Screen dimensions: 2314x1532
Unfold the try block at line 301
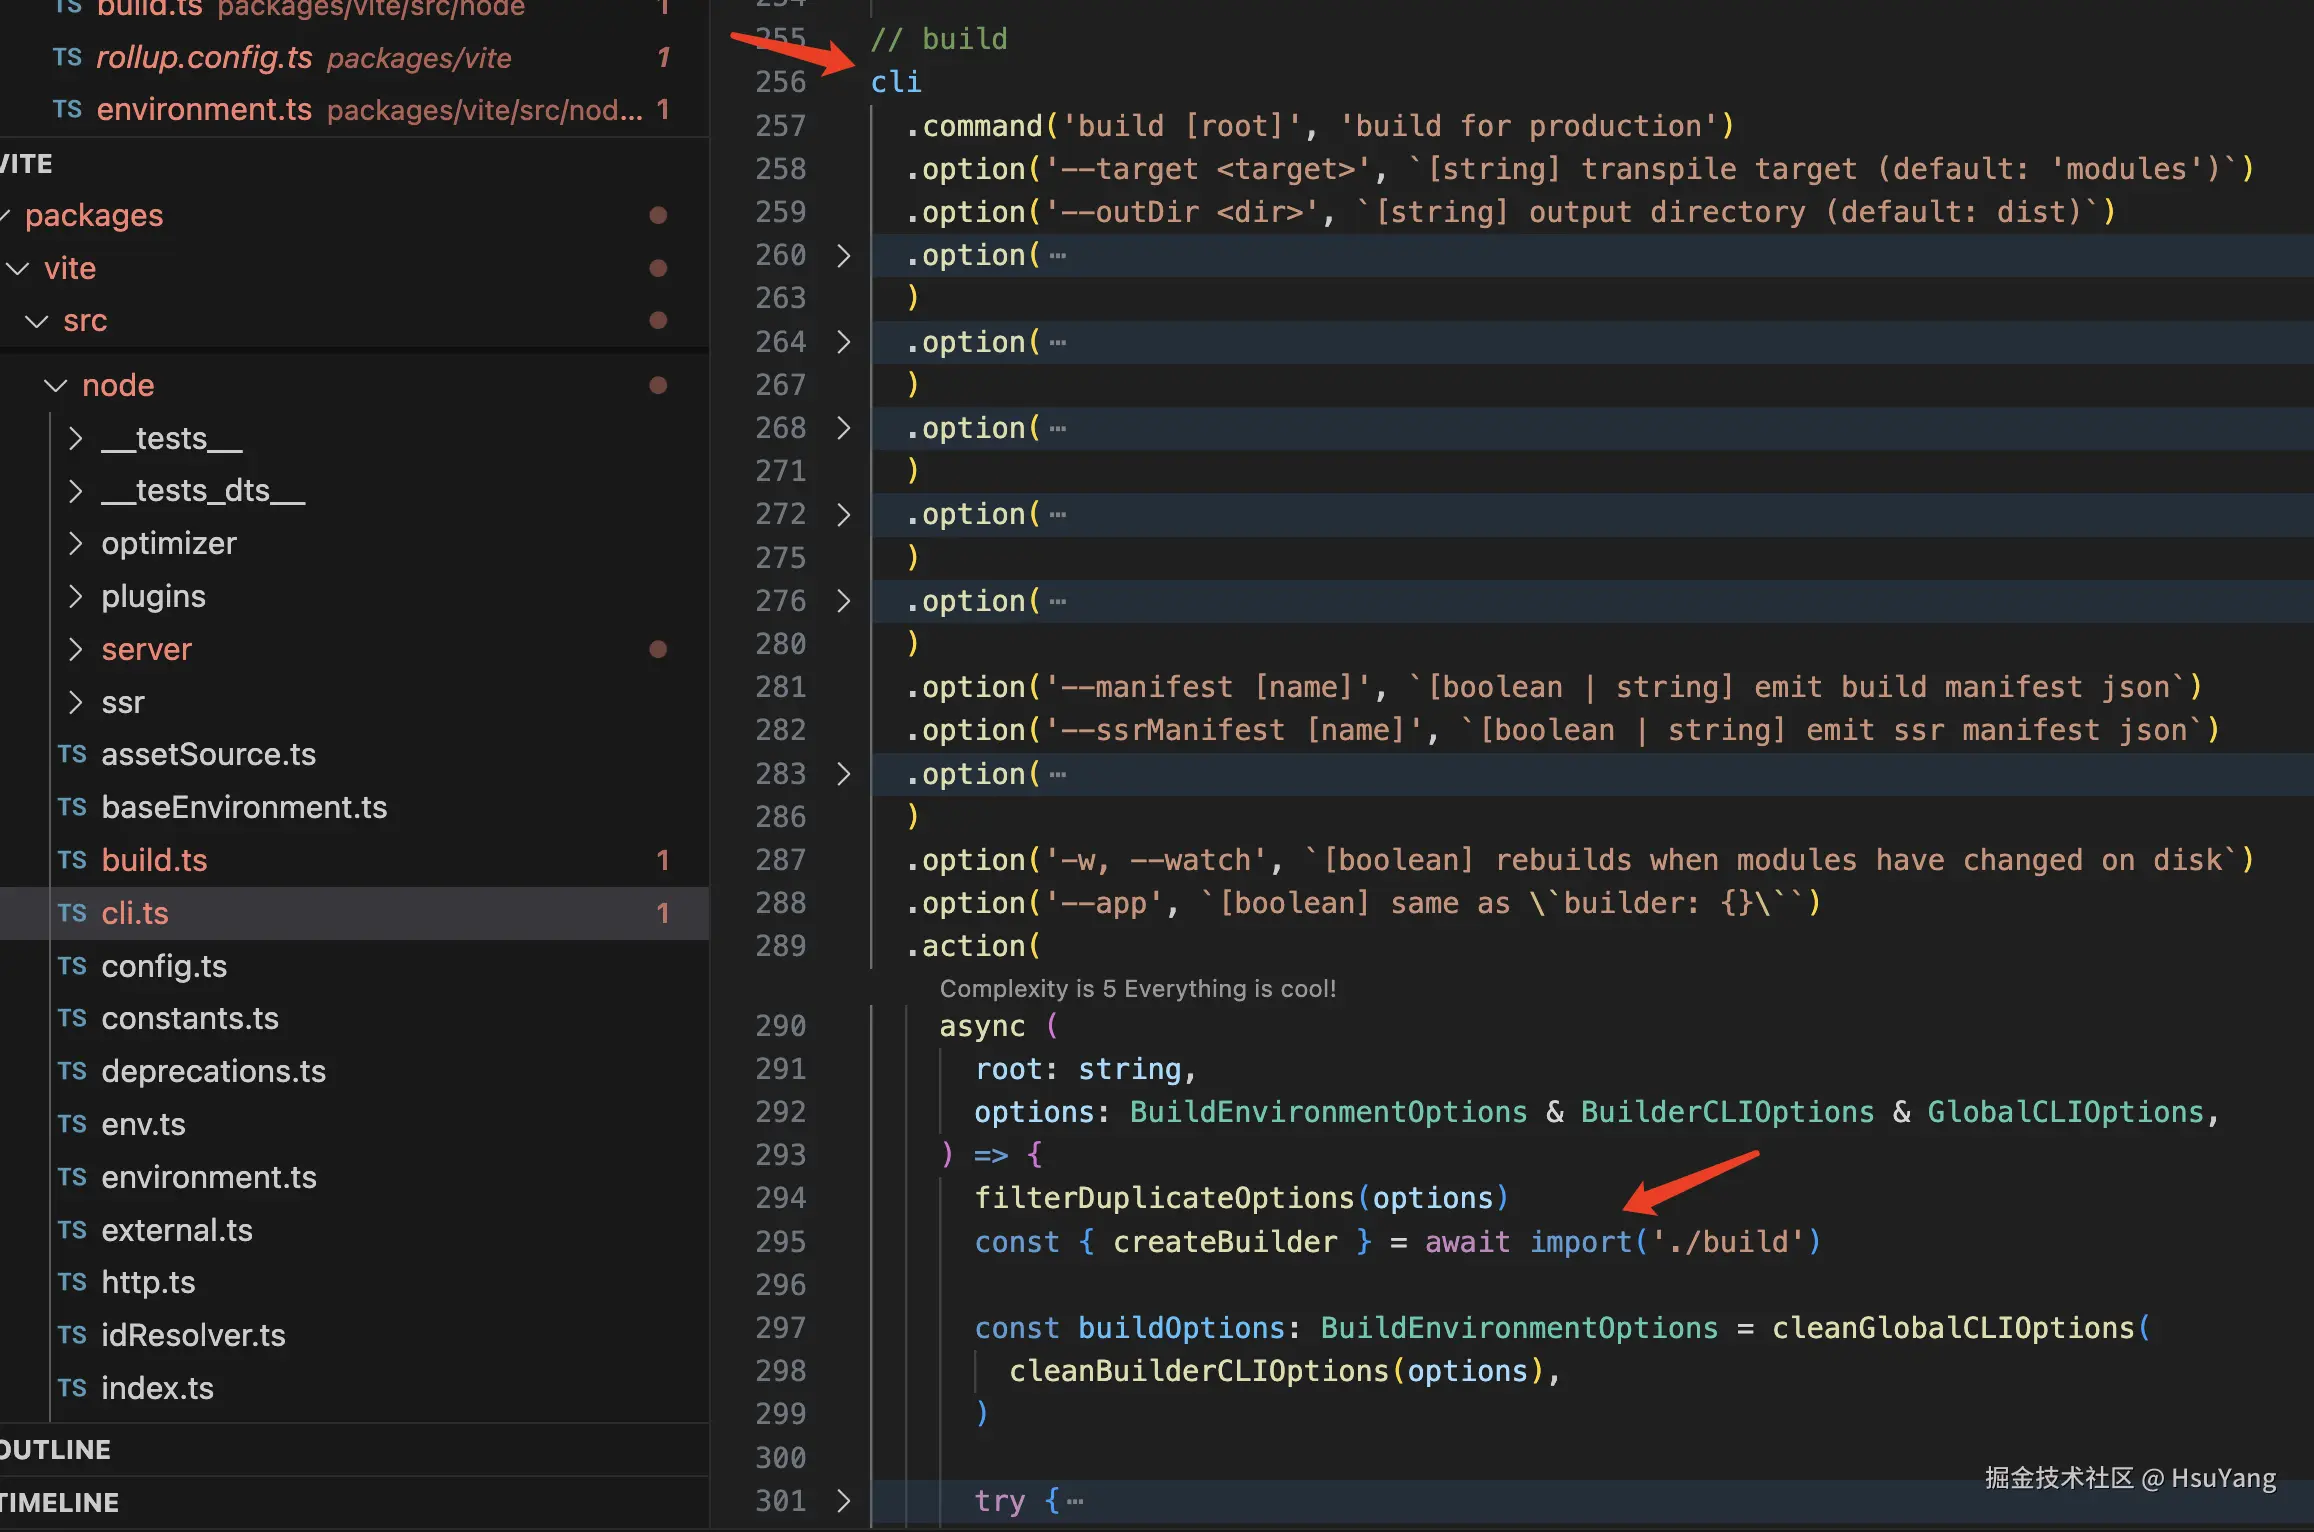point(843,1500)
